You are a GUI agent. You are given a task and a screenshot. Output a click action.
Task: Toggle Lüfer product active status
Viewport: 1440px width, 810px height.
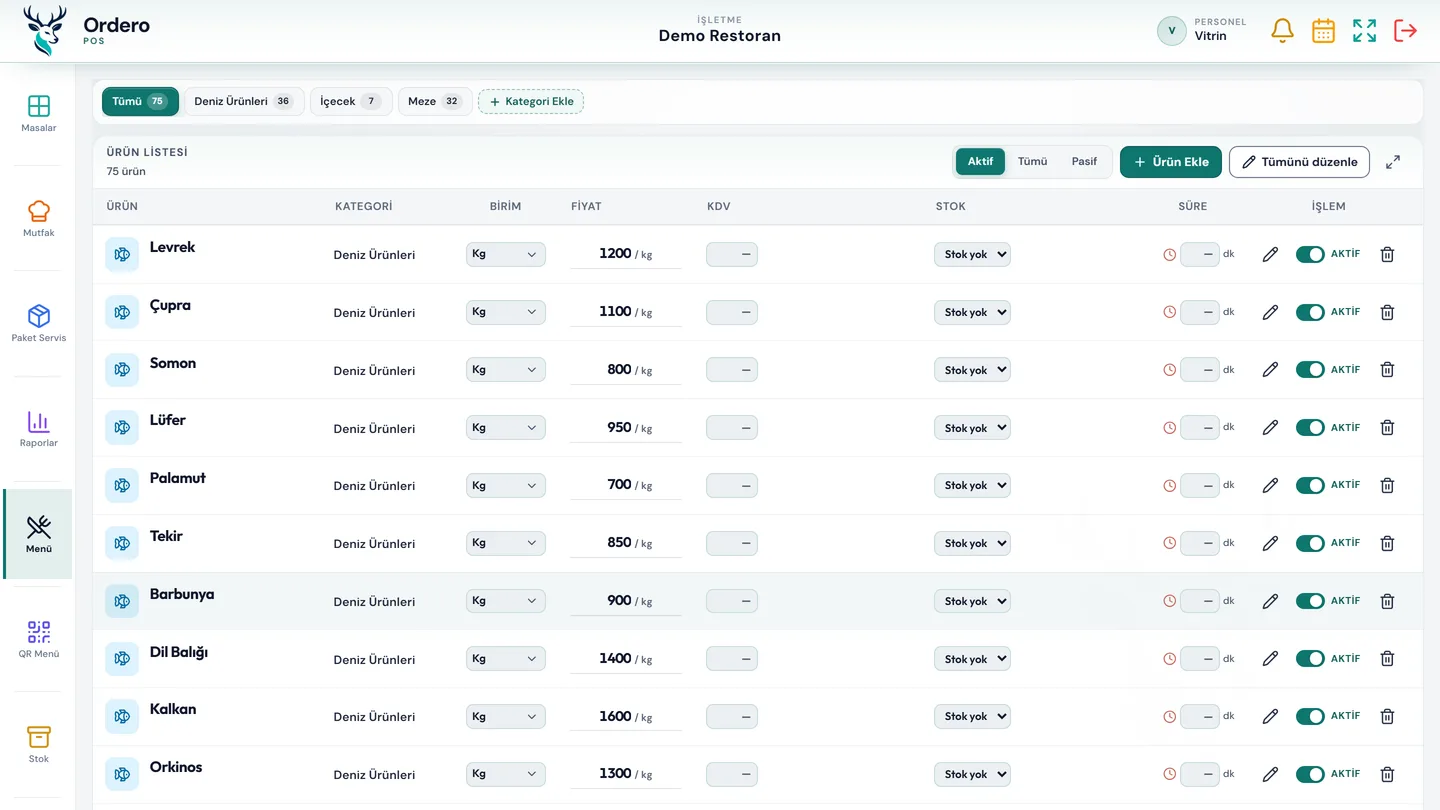pyautogui.click(x=1310, y=428)
